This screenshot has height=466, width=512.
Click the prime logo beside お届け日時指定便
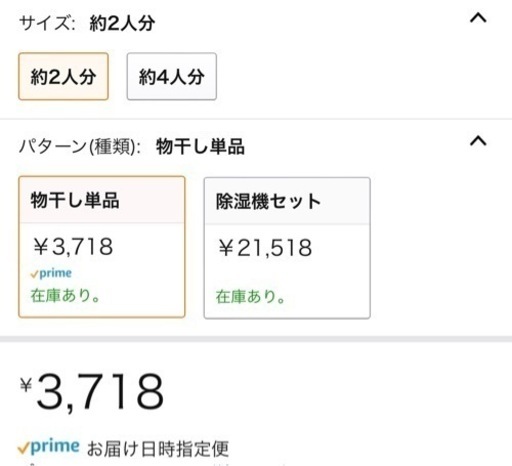(x=49, y=446)
